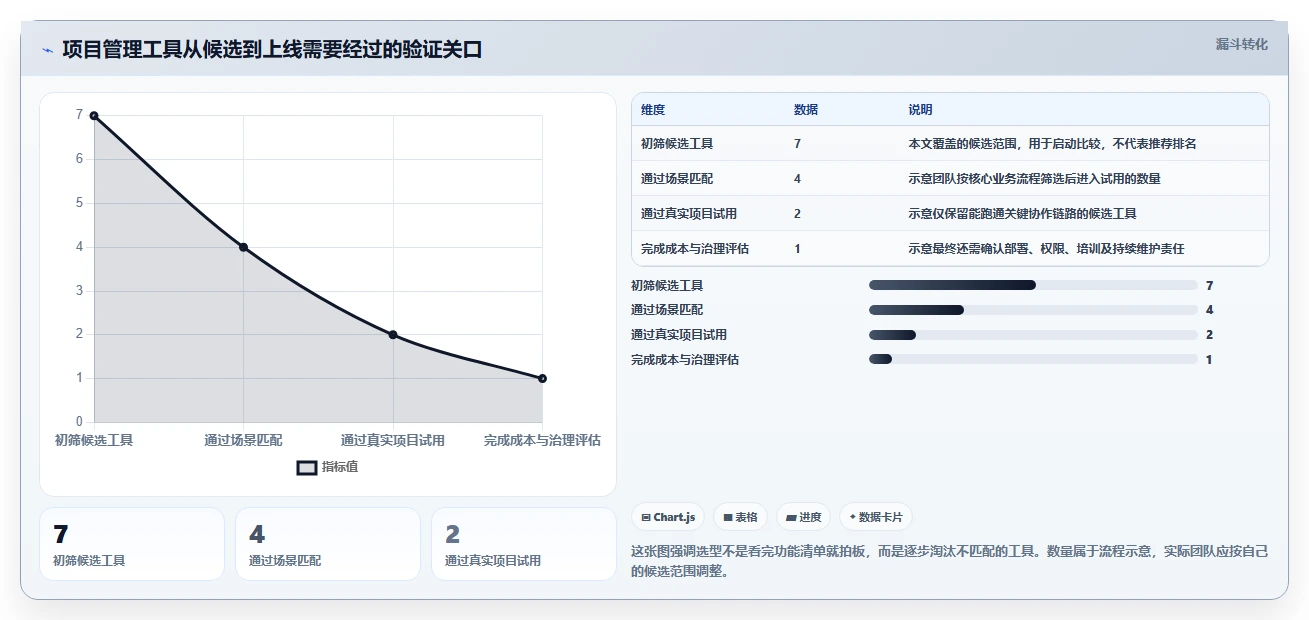Image resolution: width=1309 pixels, height=620 pixels.
Task: Click x-axis label 初筛候选工具 under the chart
Action: 94,440
